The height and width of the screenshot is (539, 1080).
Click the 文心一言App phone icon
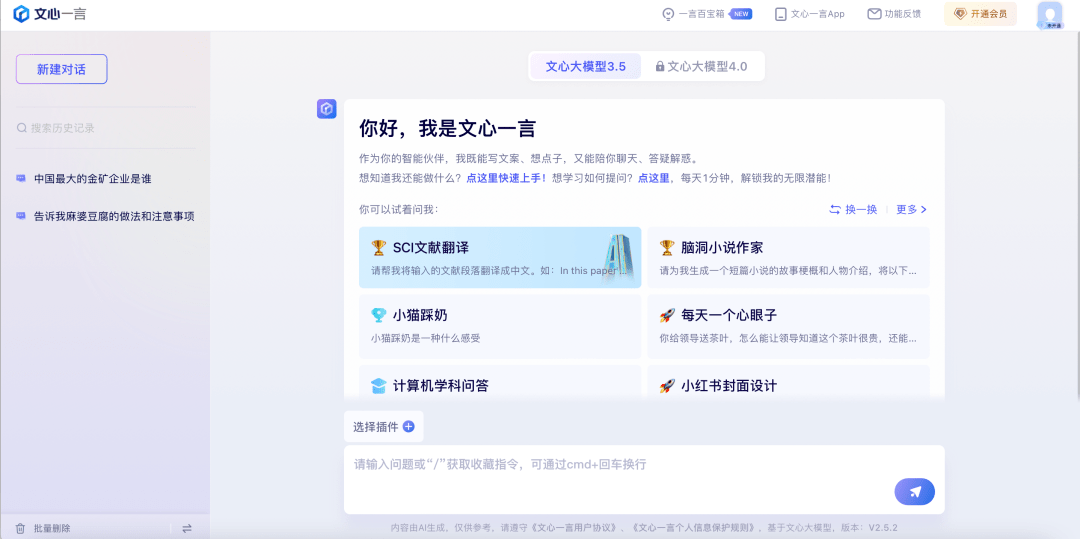780,14
